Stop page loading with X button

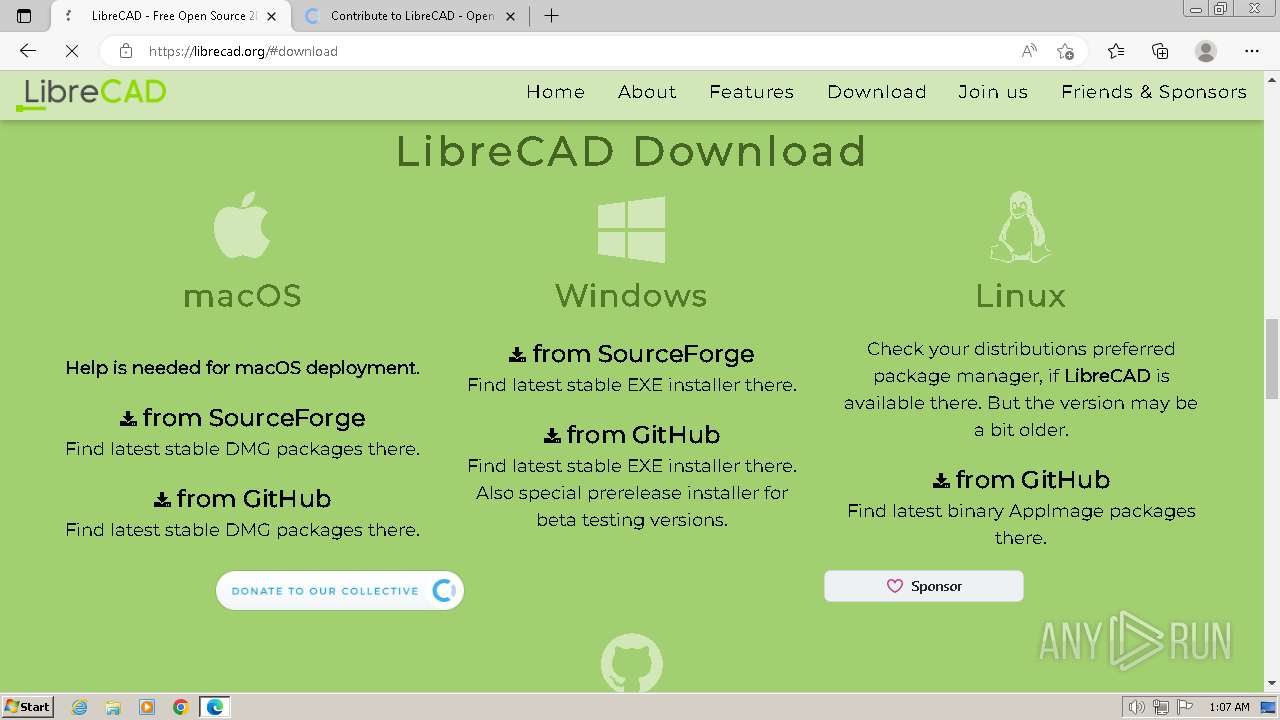[72, 51]
